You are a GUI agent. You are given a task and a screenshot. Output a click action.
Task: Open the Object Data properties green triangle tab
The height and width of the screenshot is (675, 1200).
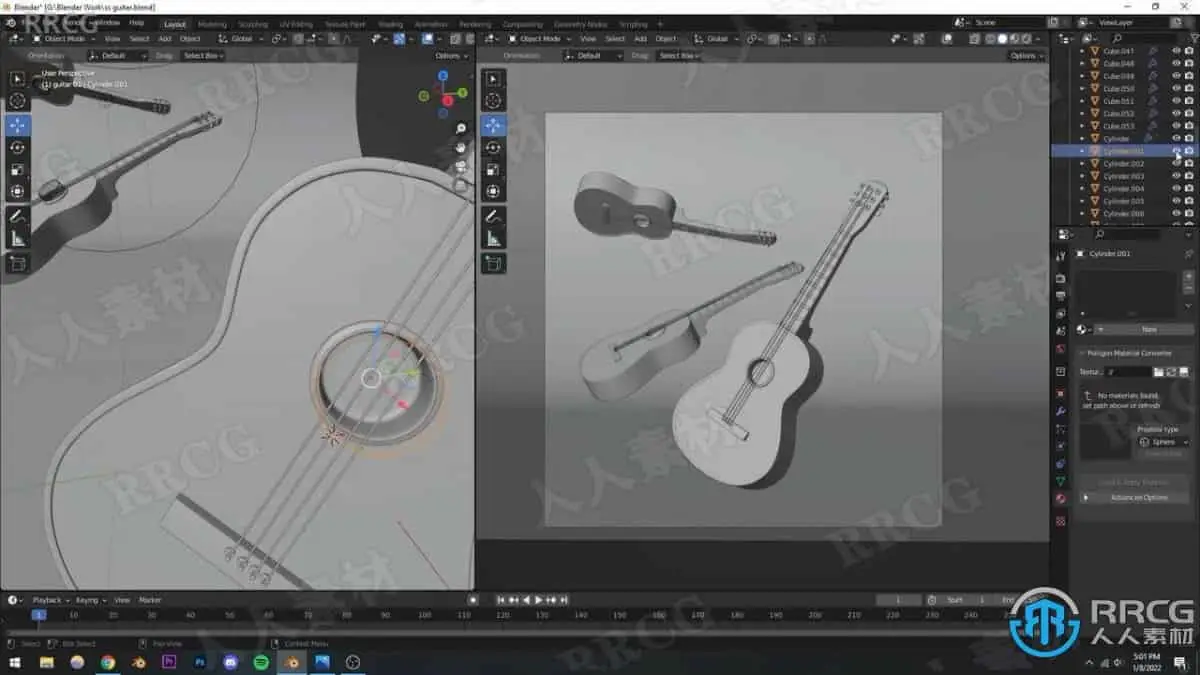(x=1061, y=481)
